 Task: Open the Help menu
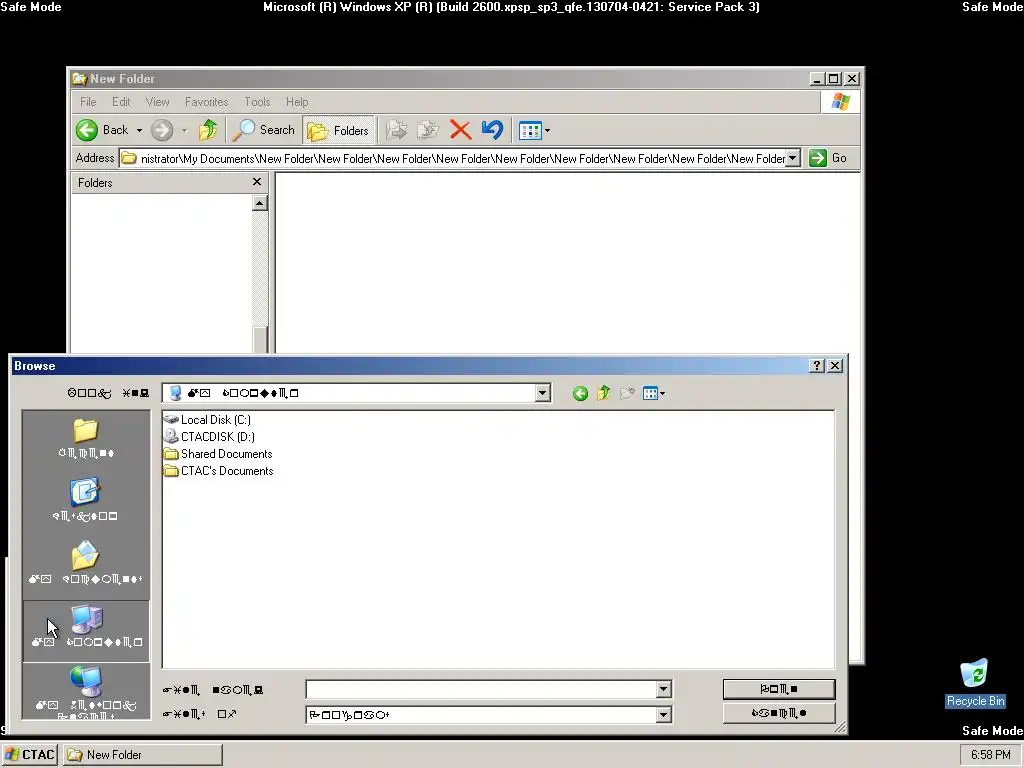pyautogui.click(x=297, y=102)
